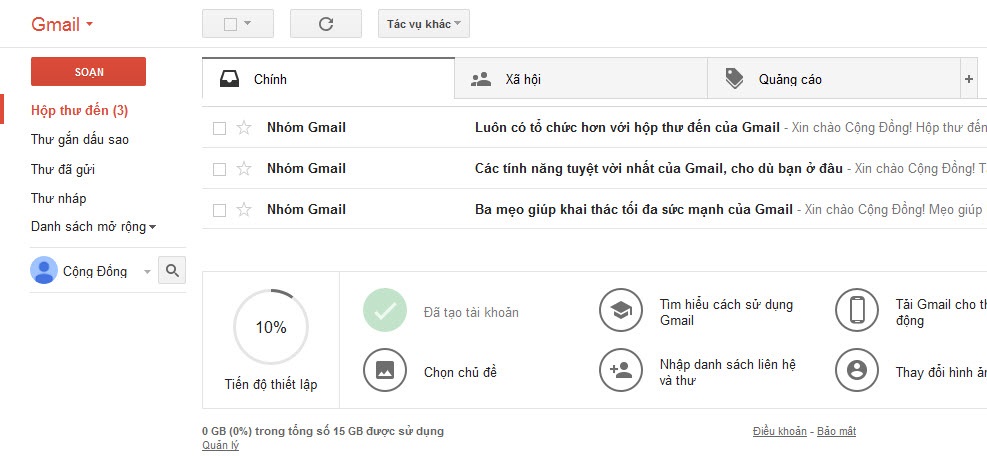Open email 'Các tính năng tuyệt vời nhất của Gmail'
Screen dimensions: 987x456
pos(658,169)
